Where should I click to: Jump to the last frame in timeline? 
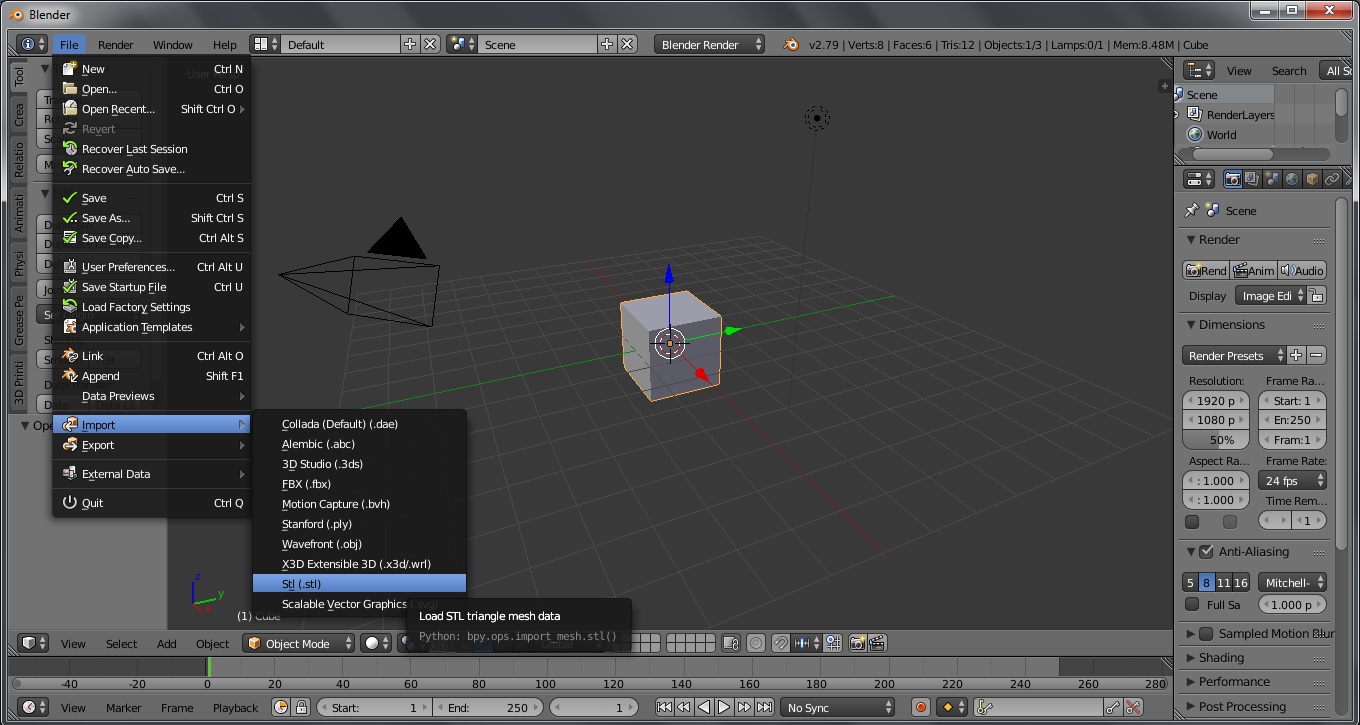764,707
